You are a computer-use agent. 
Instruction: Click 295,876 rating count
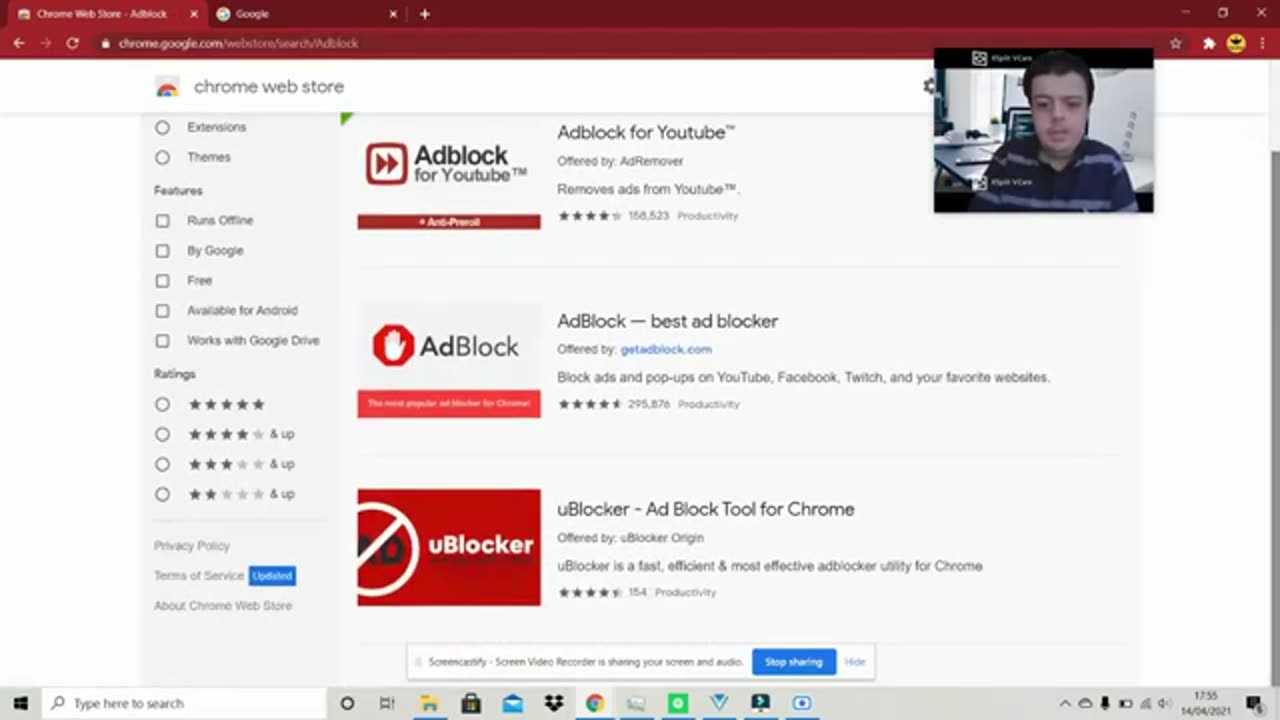pyautogui.click(x=649, y=404)
